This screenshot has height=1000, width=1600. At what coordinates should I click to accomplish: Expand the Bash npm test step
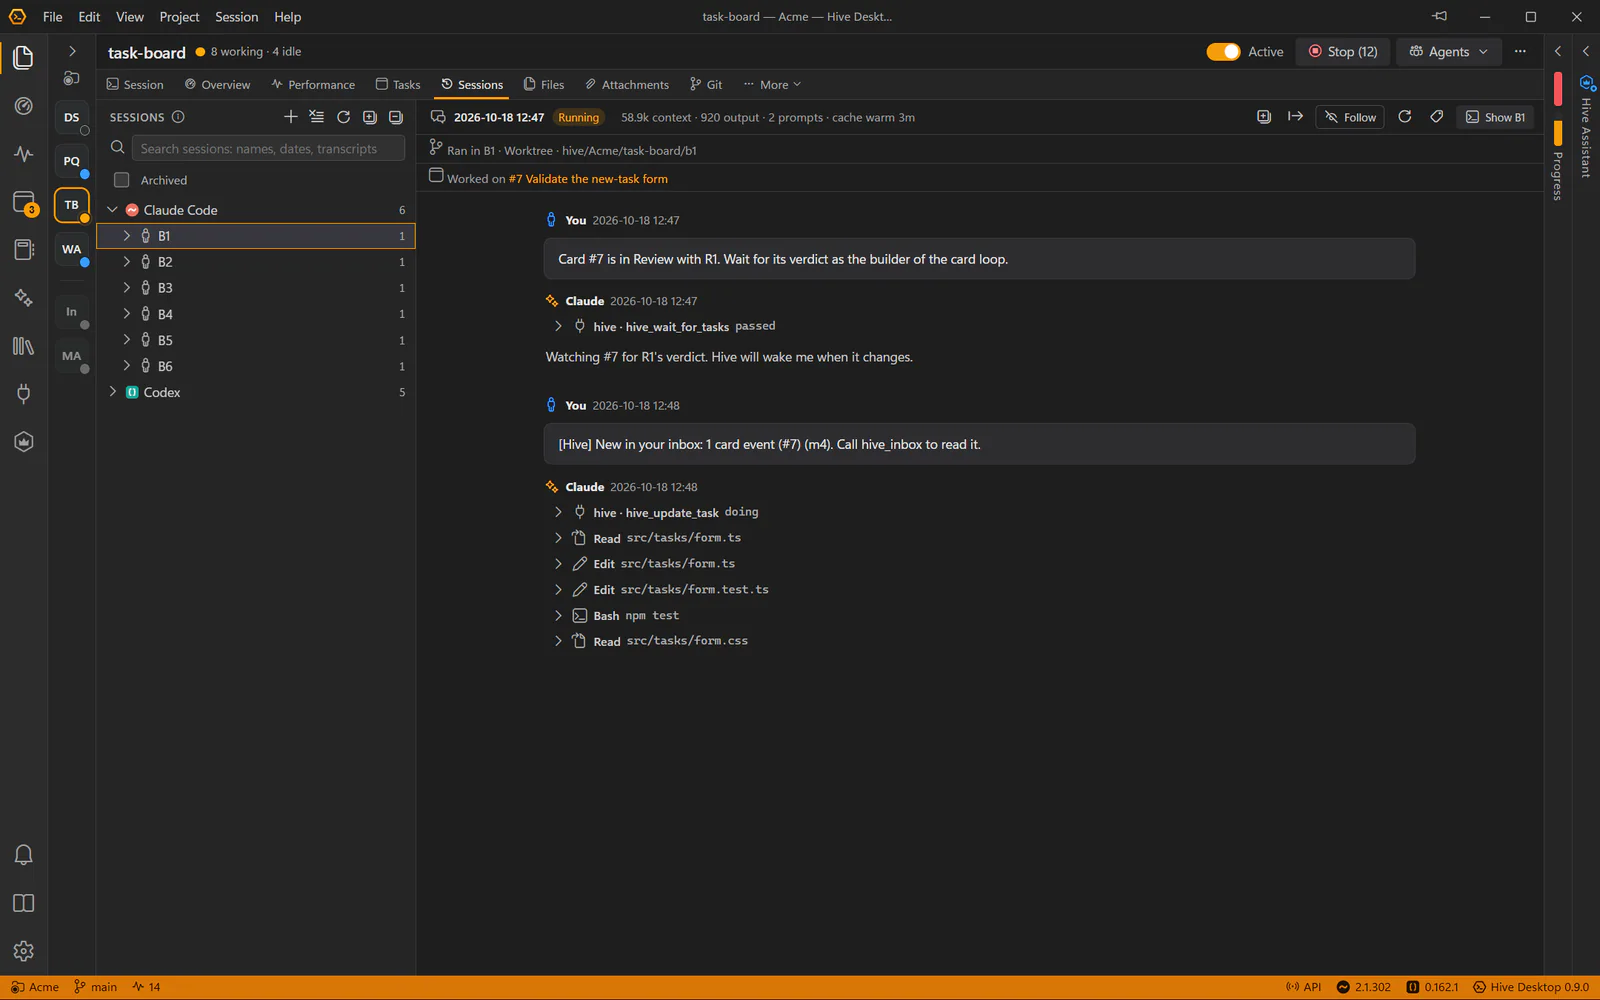[x=558, y=615]
